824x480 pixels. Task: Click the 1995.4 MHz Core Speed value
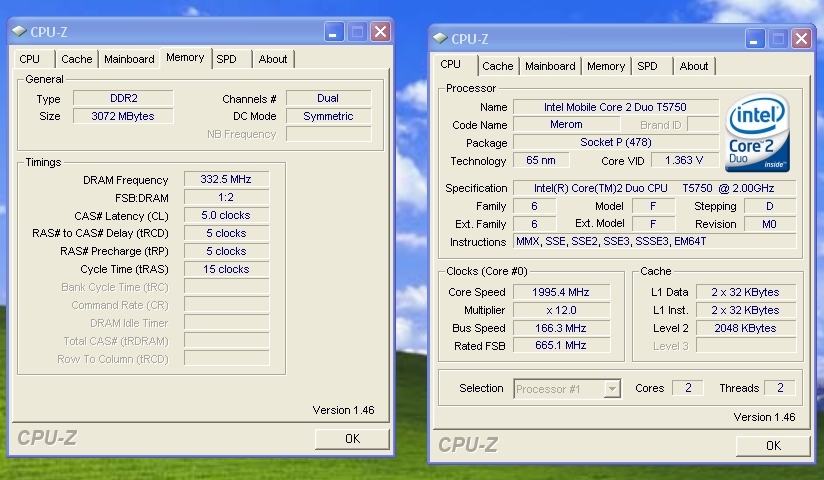point(561,292)
